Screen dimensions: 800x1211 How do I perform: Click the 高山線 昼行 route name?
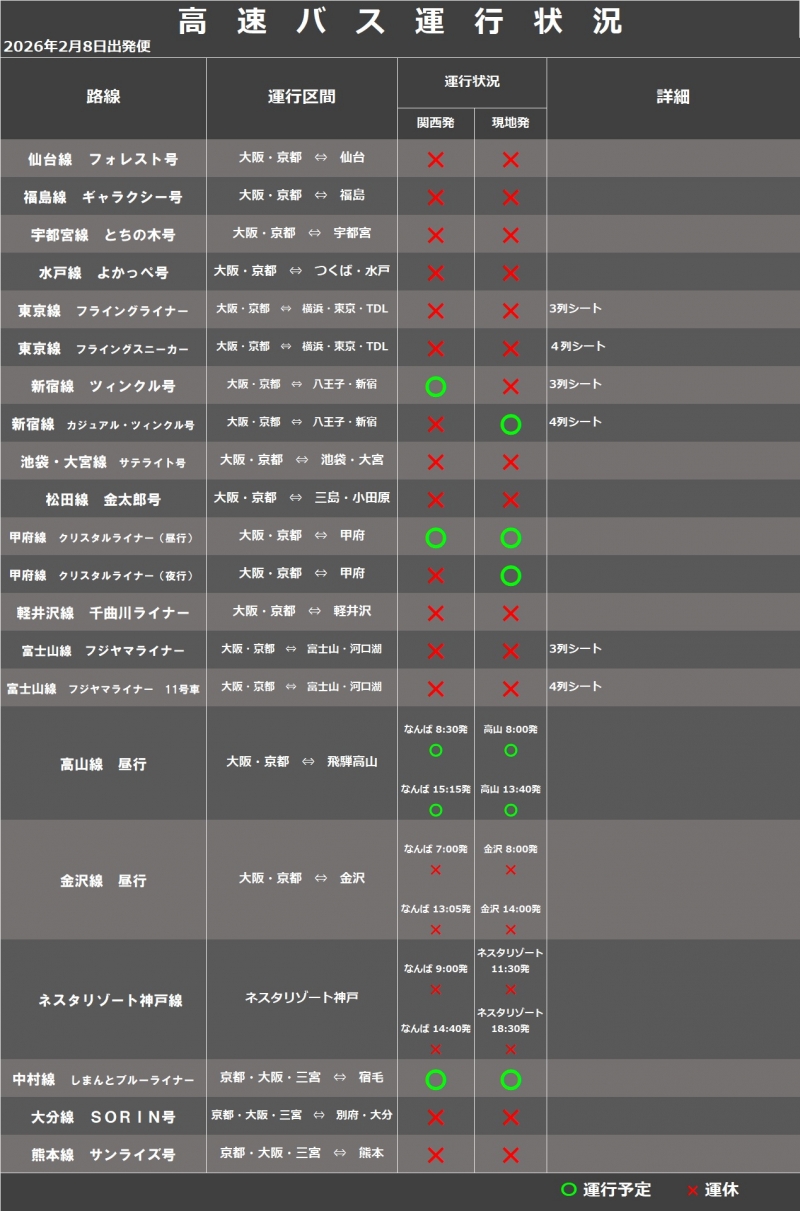tap(103, 763)
